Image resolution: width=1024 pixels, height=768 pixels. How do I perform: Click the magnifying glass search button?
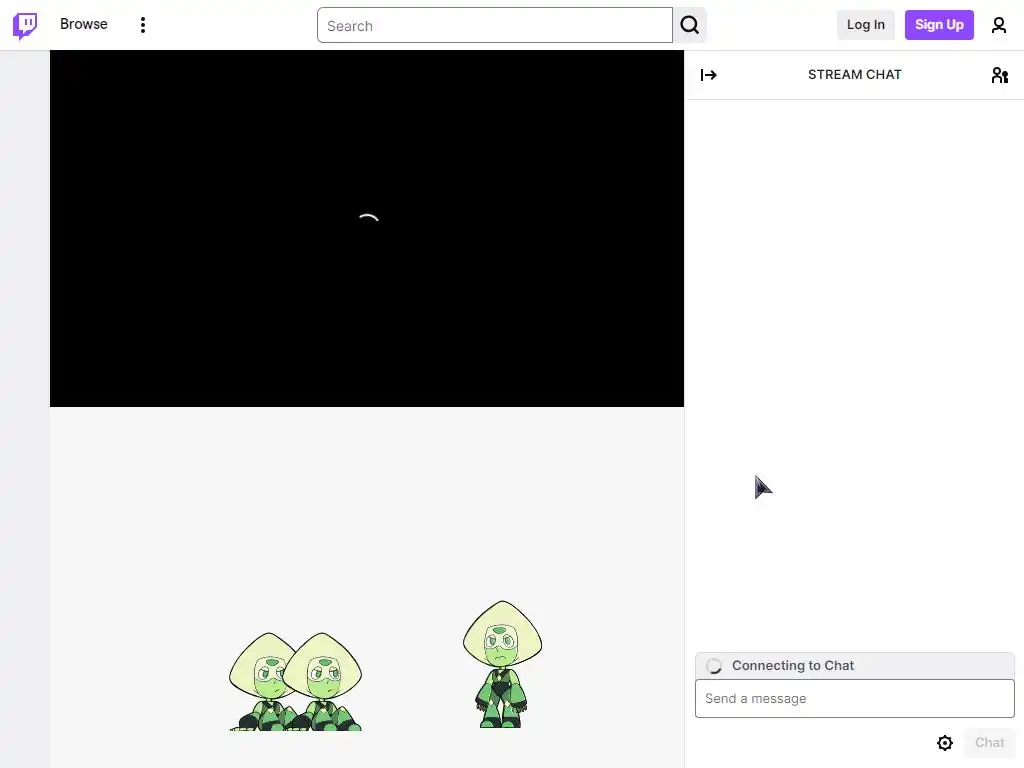click(x=690, y=25)
